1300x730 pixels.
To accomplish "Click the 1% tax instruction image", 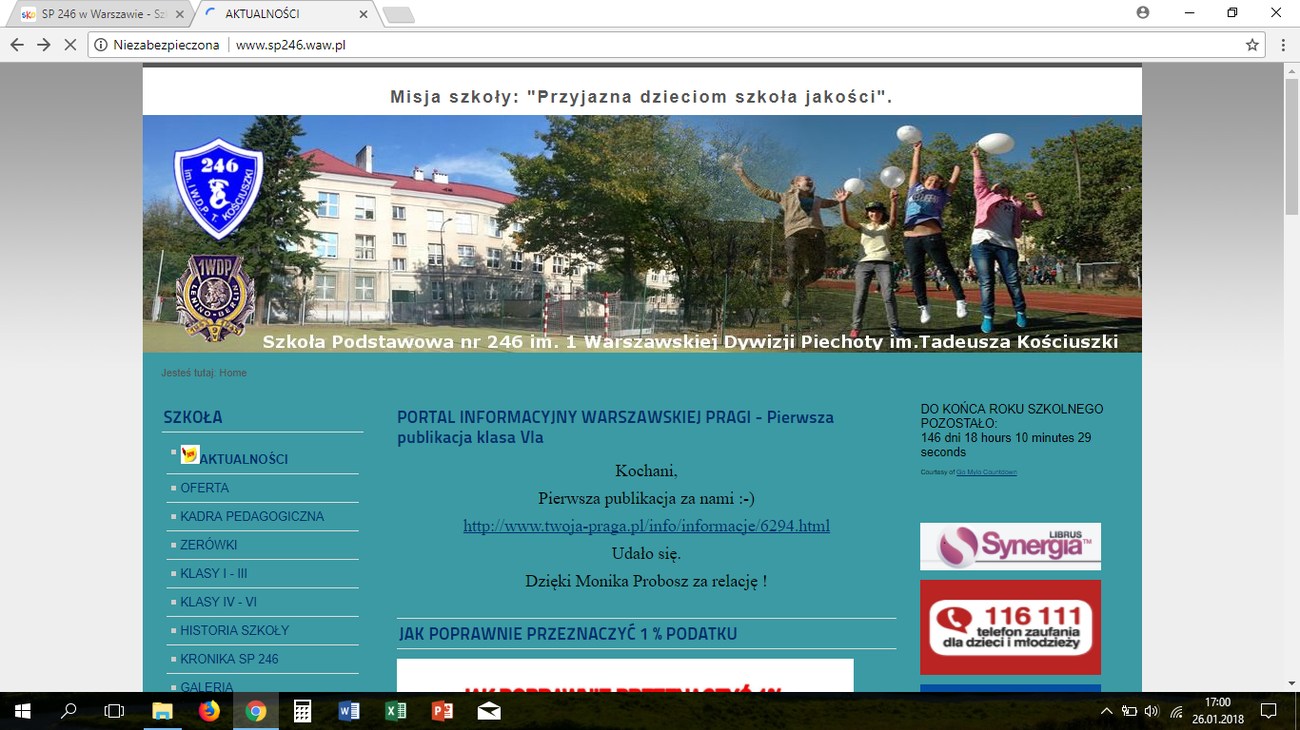I will click(x=625, y=675).
